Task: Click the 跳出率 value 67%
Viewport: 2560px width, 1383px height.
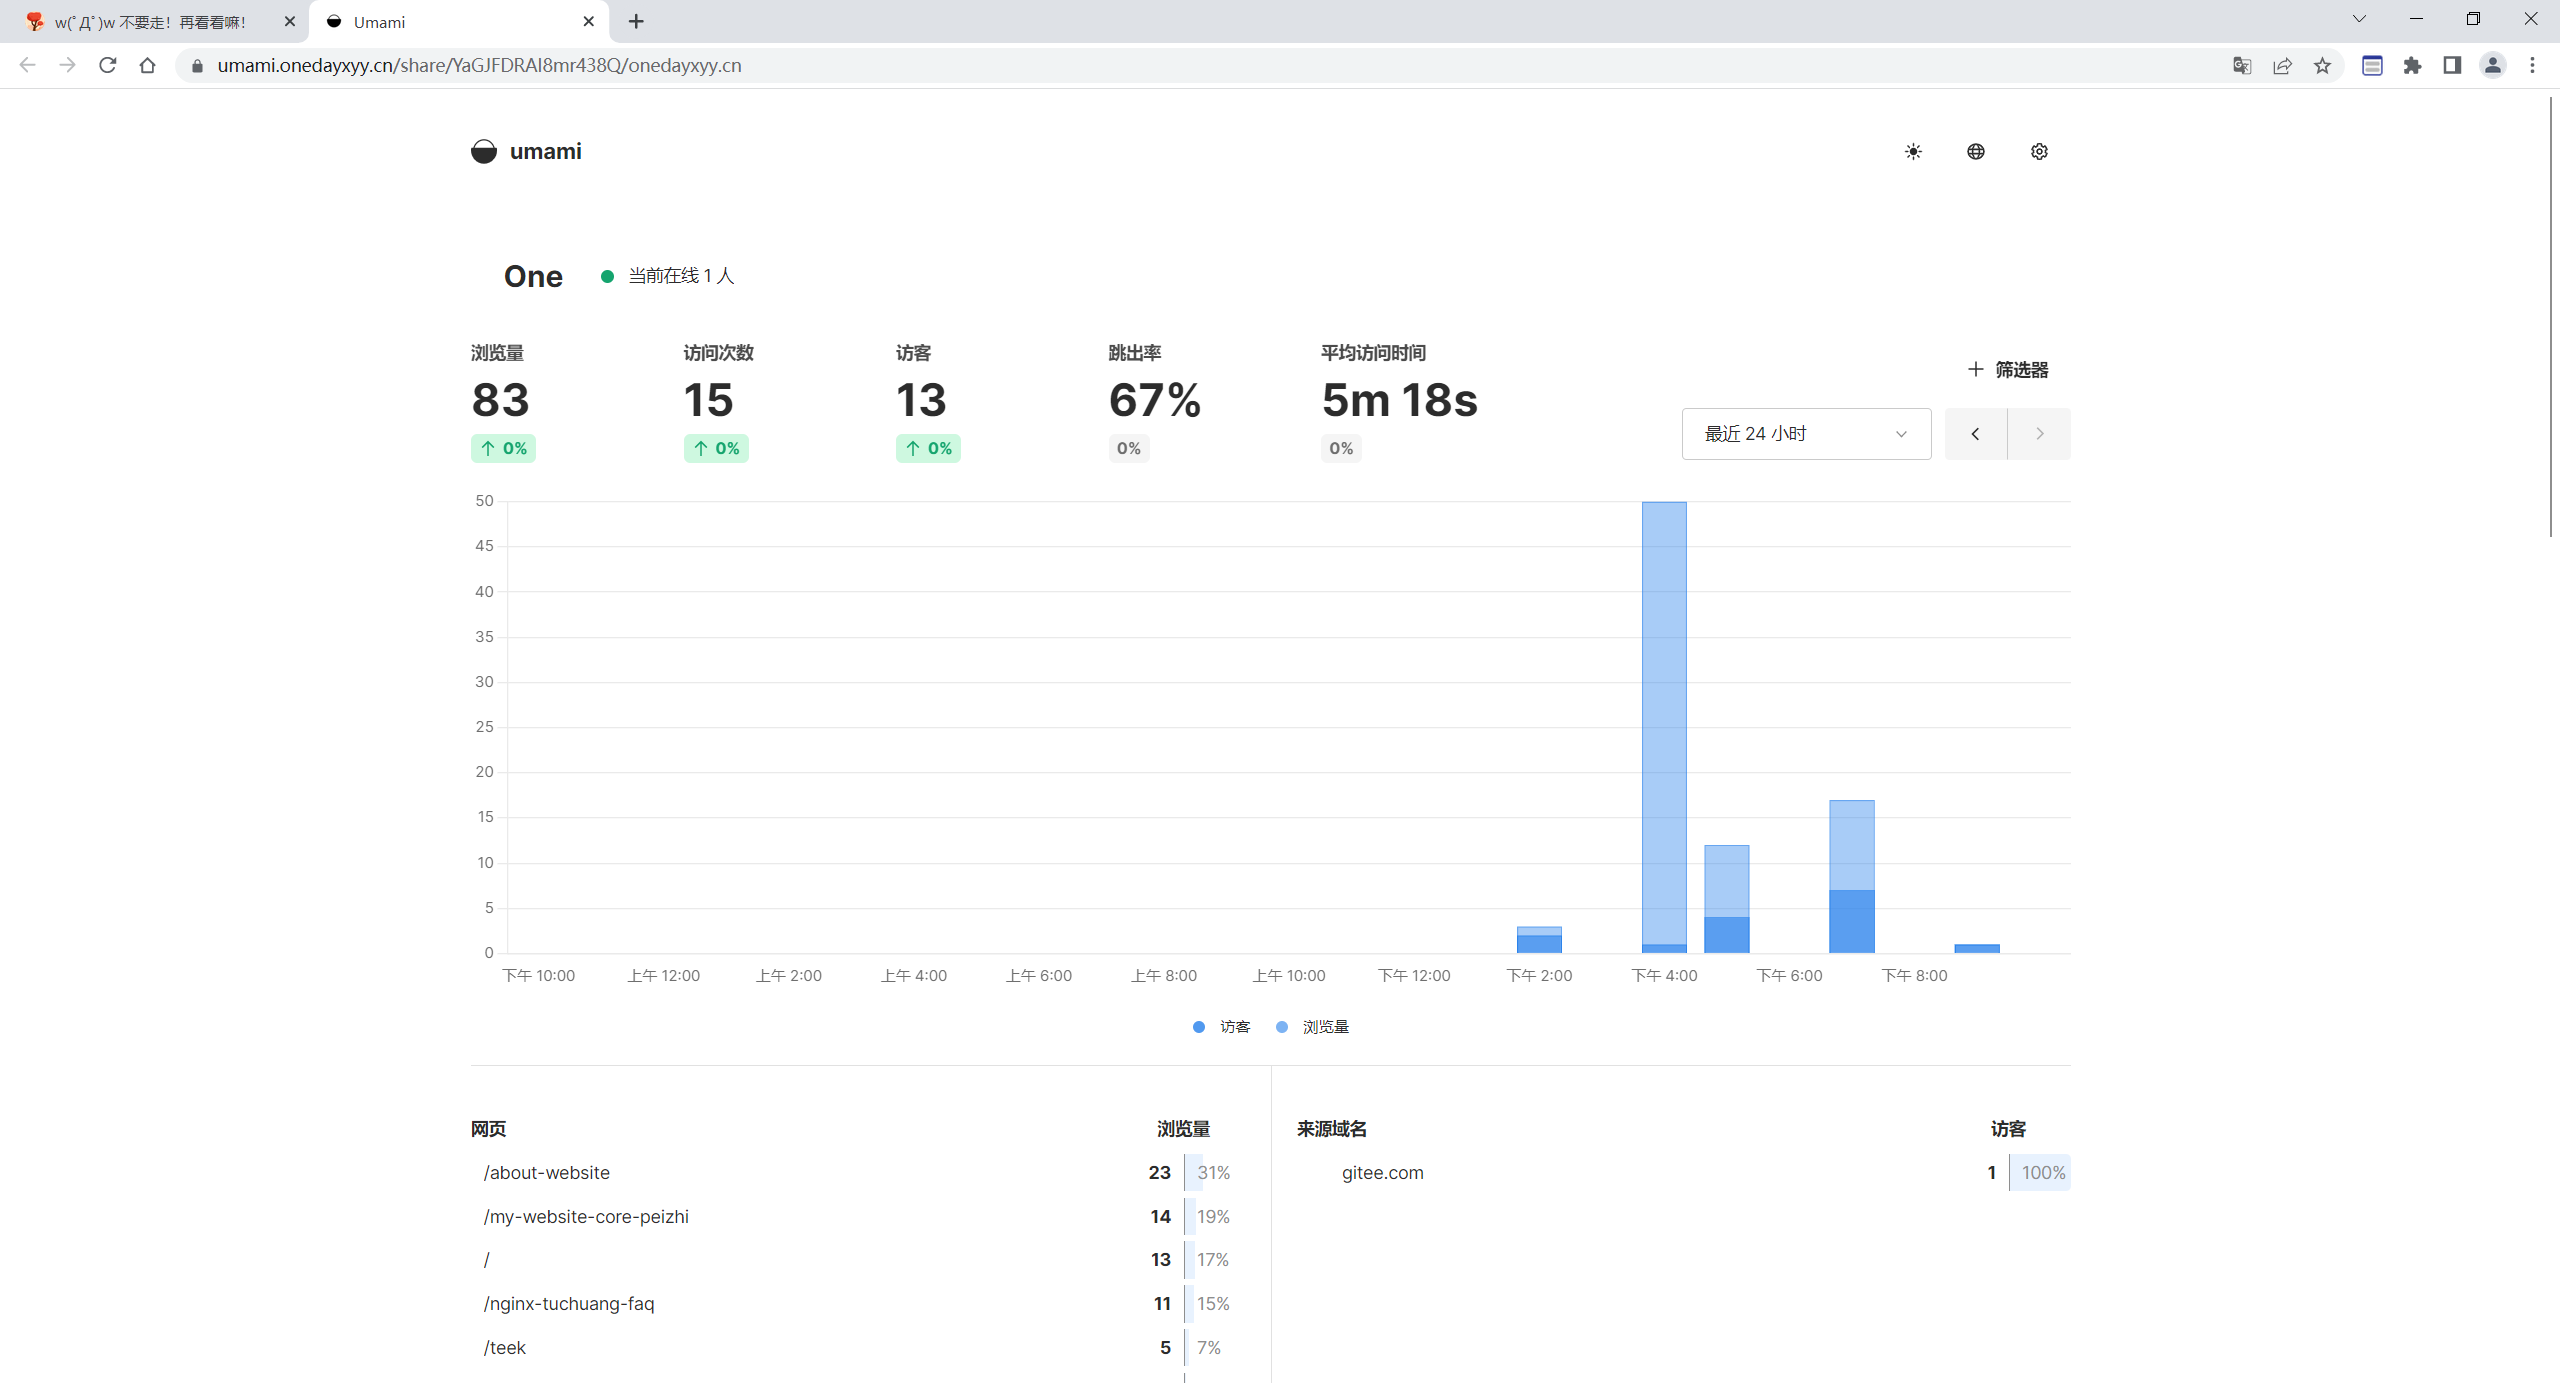Action: (1155, 400)
